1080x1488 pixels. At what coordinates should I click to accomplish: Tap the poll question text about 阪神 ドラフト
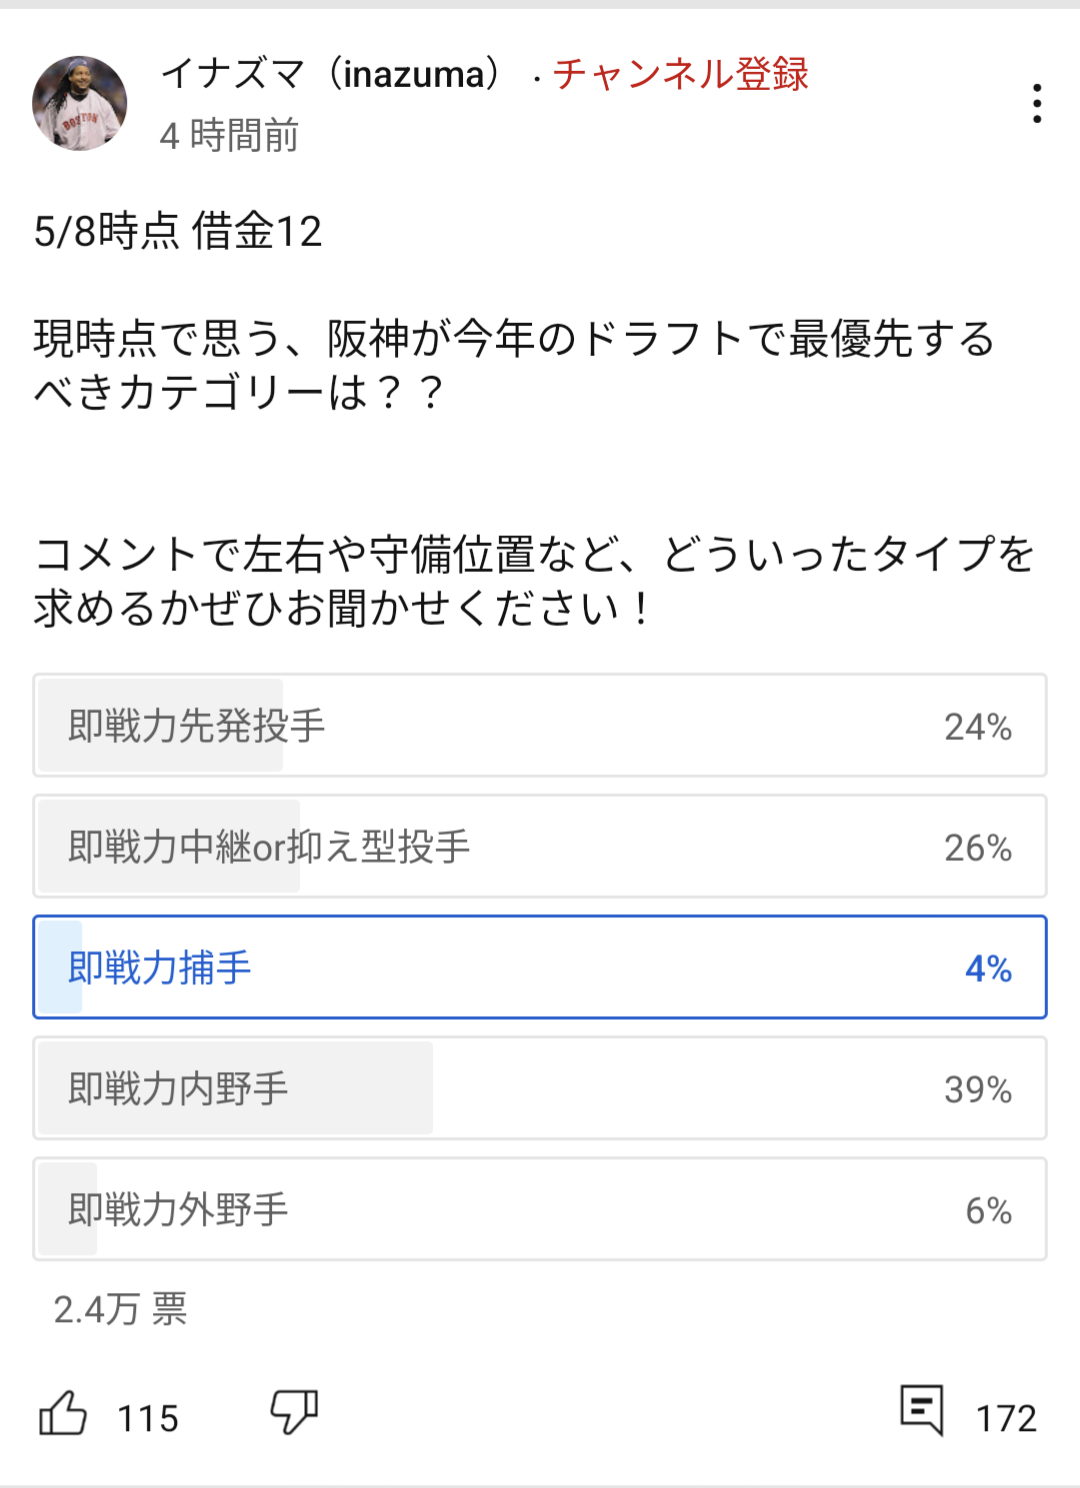pyautogui.click(x=514, y=365)
